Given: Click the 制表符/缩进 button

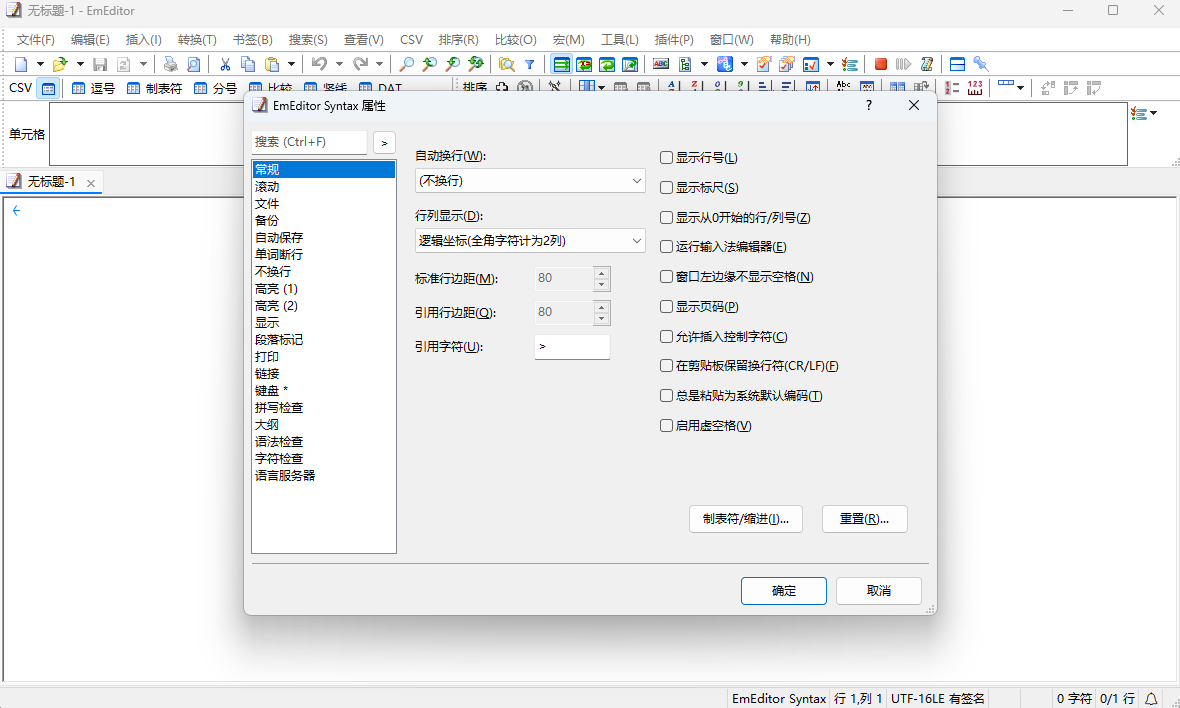Looking at the screenshot, I should (745, 519).
